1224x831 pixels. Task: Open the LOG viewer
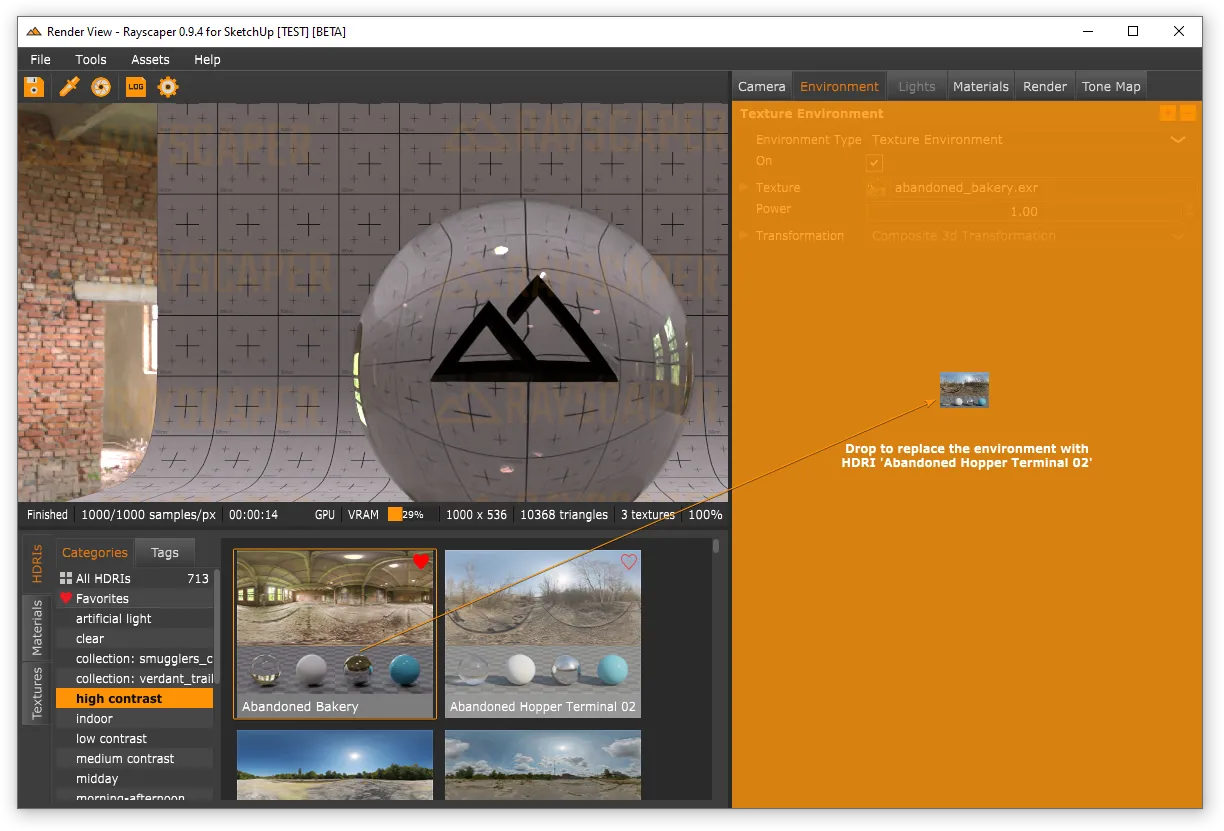click(135, 87)
